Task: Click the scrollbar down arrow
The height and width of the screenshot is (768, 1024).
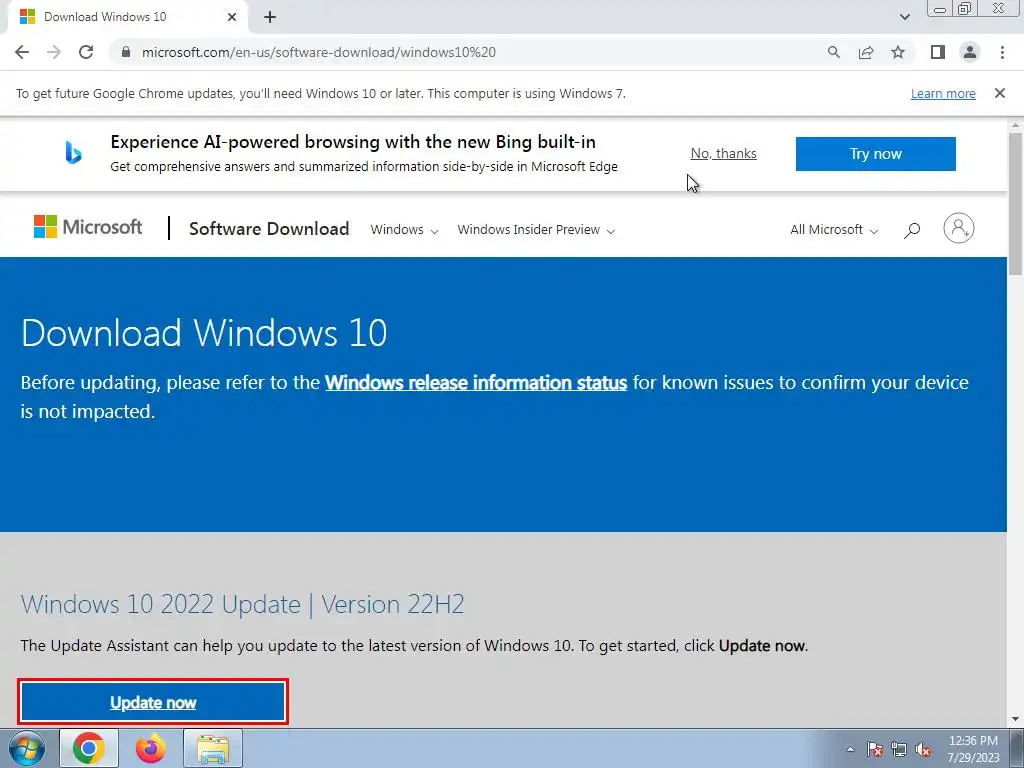Action: tap(1016, 720)
